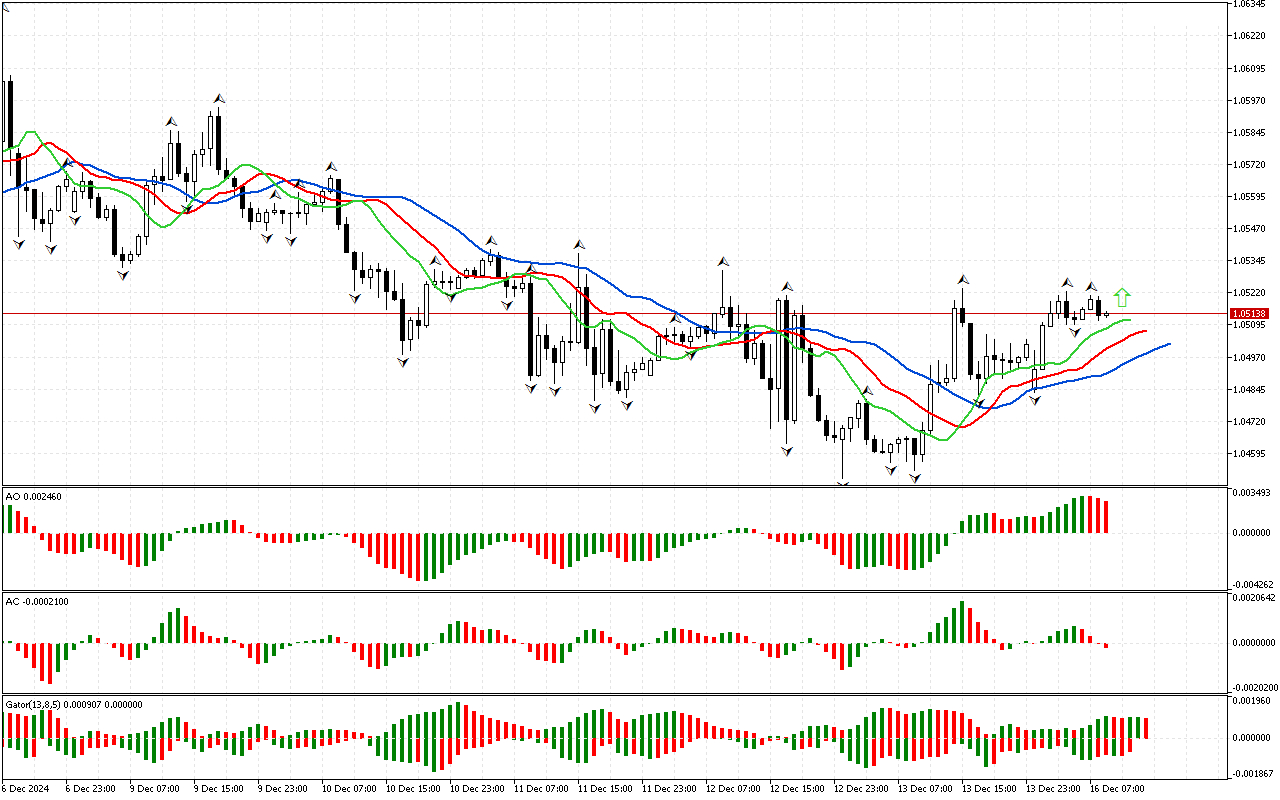The height and width of the screenshot is (800, 1280).
Task: Select the 10 Dec 23:00 time label
Action: pos(477,788)
